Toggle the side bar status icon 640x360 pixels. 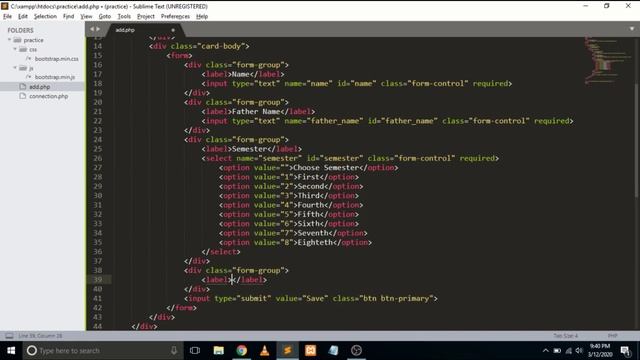click(x=9, y=336)
